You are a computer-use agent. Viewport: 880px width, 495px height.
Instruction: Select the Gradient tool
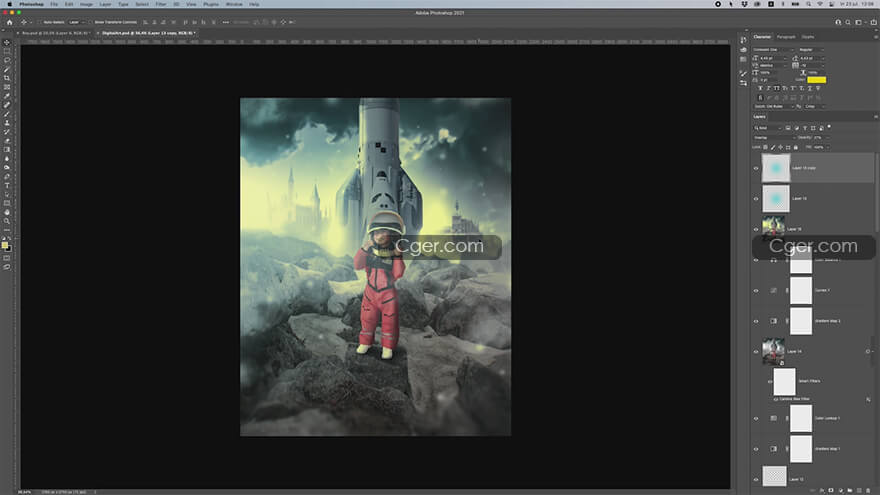coord(7,150)
